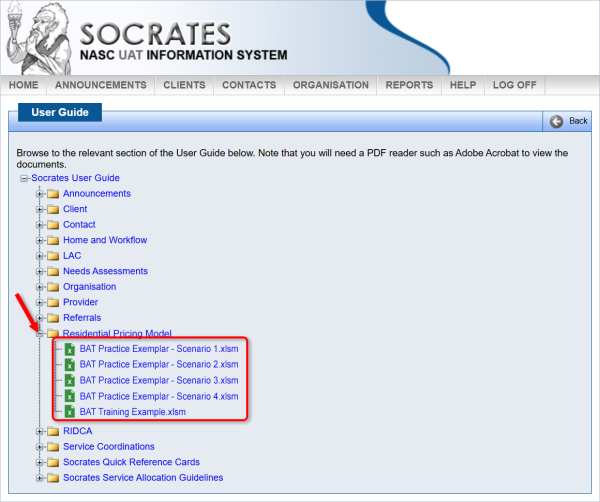Screen dimensions: 600x502
Task: Click the Organisation folder icon
Action: click(53, 287)
